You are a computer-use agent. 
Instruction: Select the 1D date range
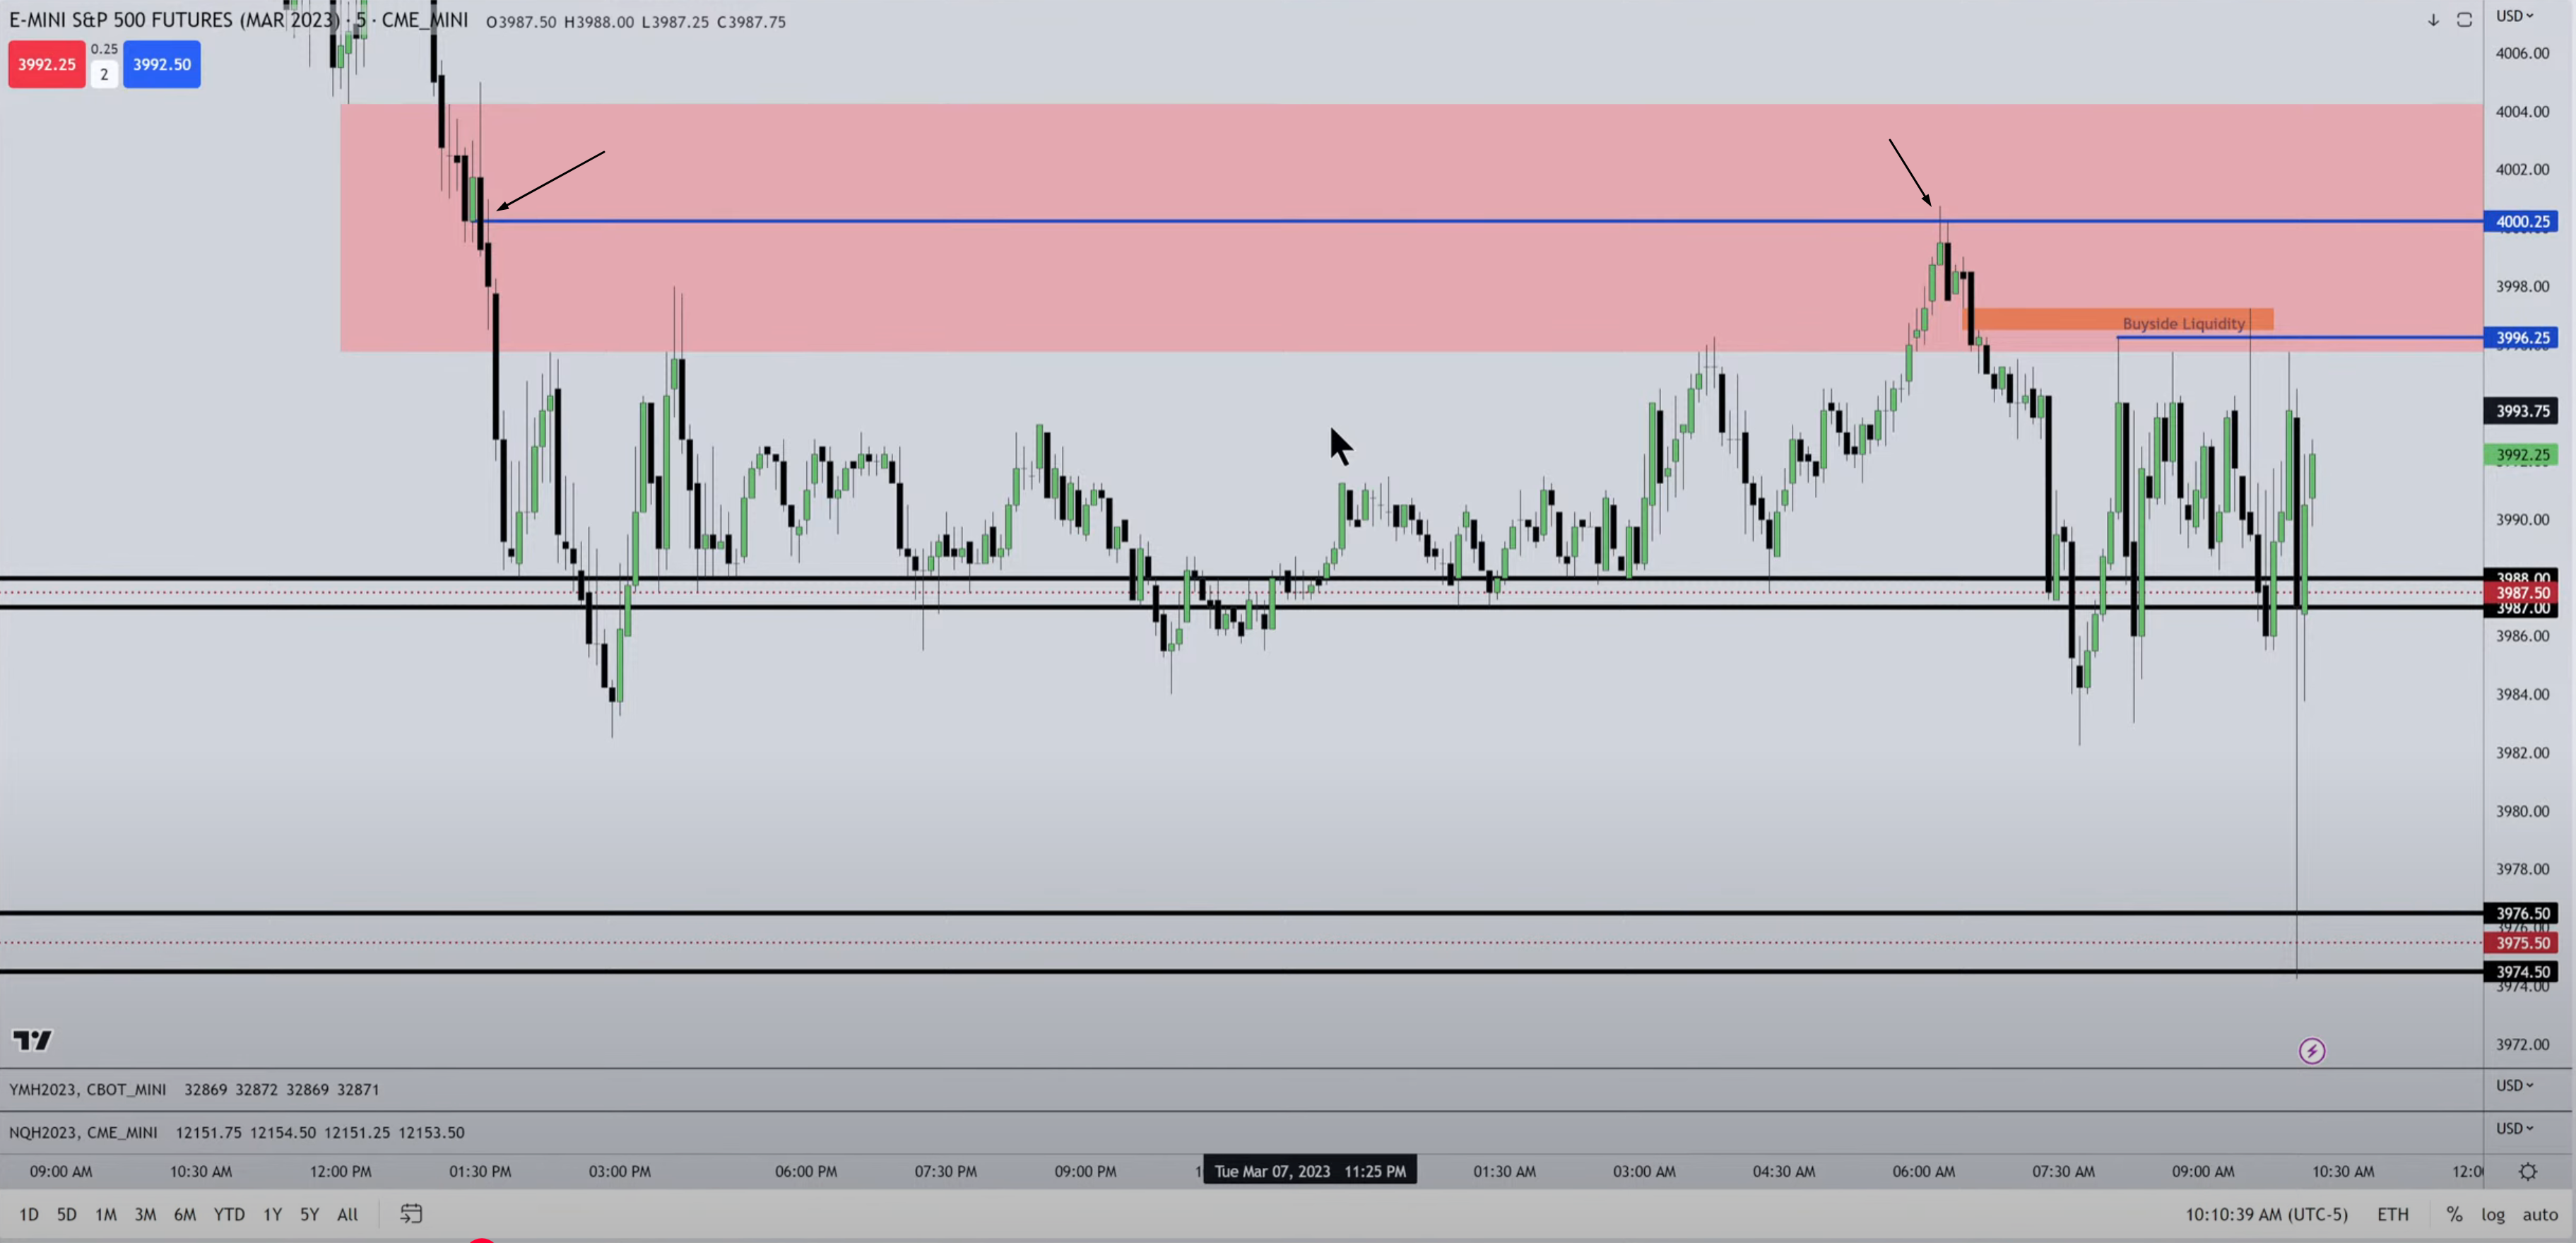[29, 1214]
